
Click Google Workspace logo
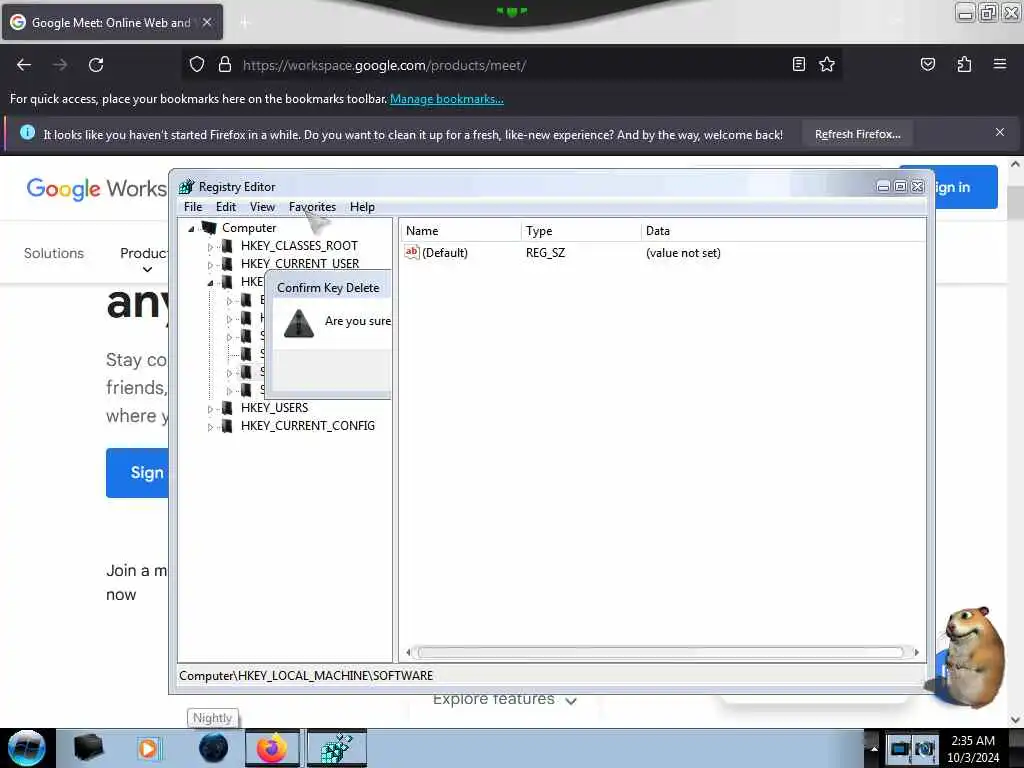click(97, 188)
